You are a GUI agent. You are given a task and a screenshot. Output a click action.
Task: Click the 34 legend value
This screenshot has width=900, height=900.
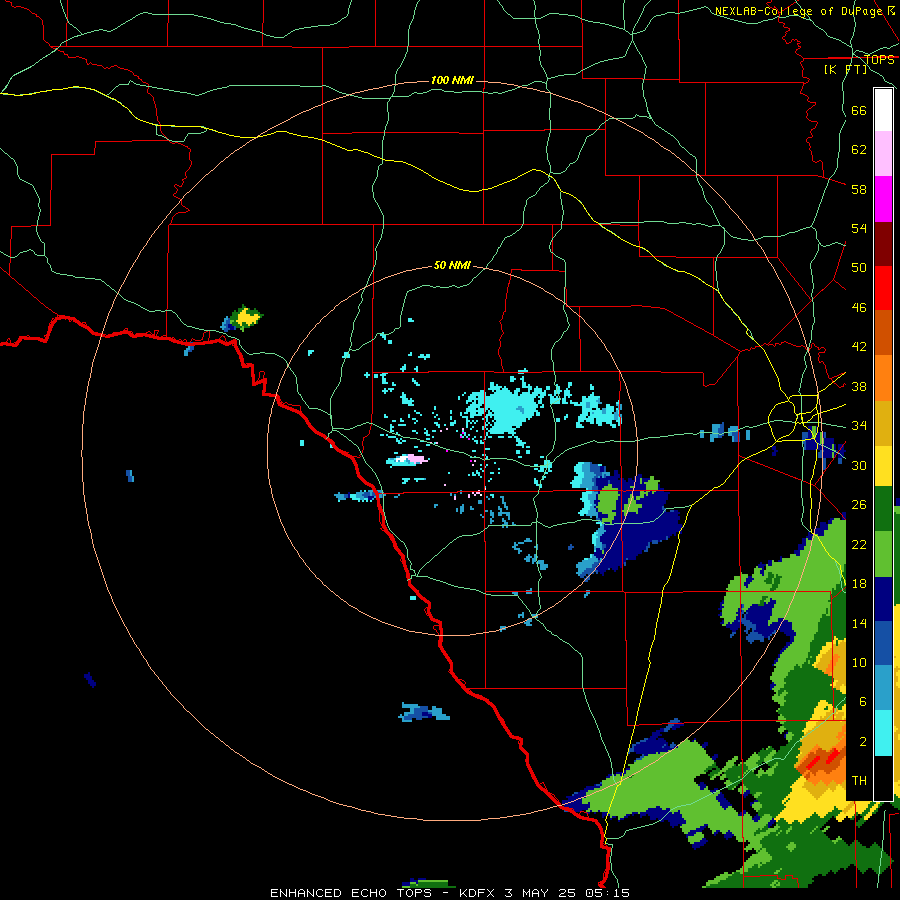pos(859,425)
